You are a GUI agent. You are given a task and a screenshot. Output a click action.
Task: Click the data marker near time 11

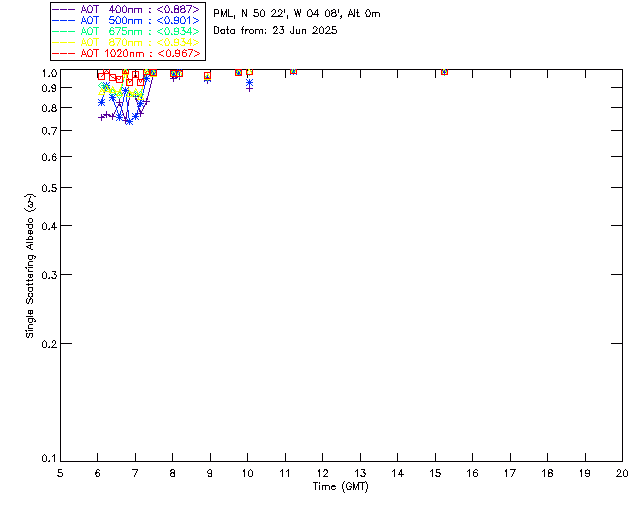coord(293,71)
